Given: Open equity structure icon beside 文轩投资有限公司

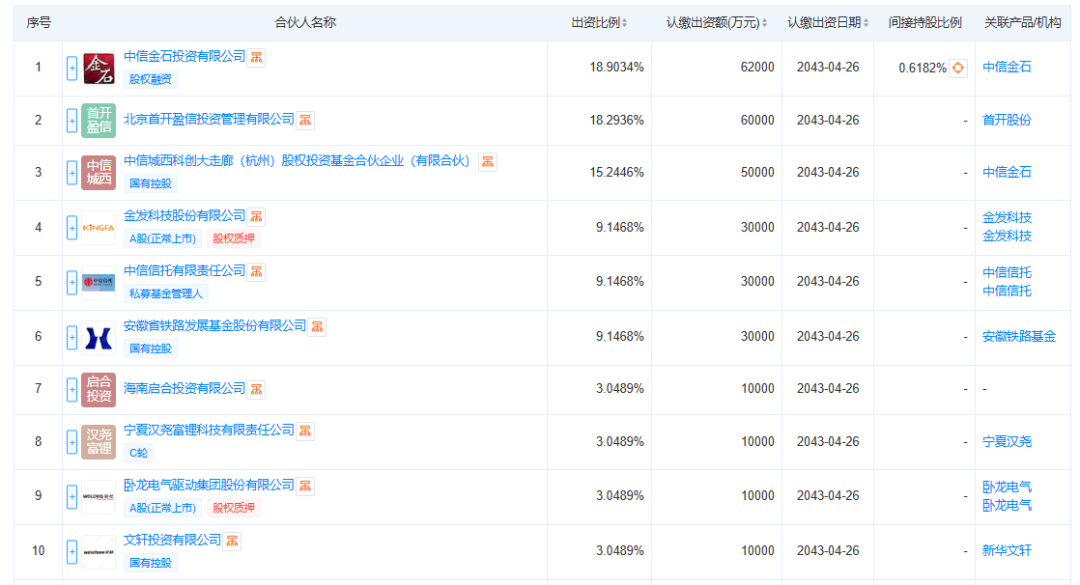Looking at the screenshot, I should [232, 541].
